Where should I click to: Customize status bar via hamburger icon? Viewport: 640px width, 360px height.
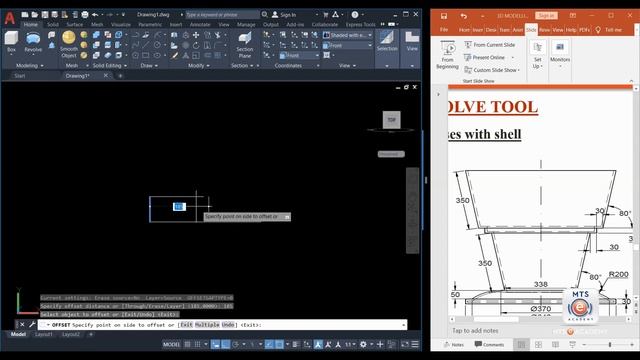(415, 344)
